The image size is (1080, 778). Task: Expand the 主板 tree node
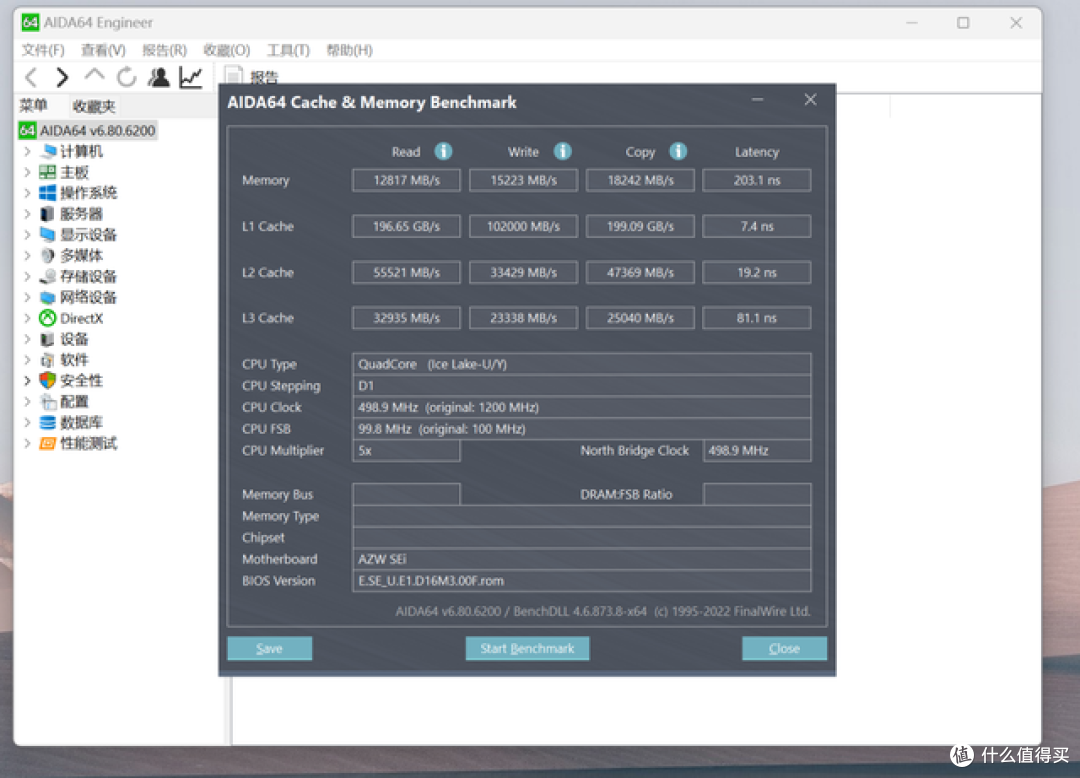(28, 172)
